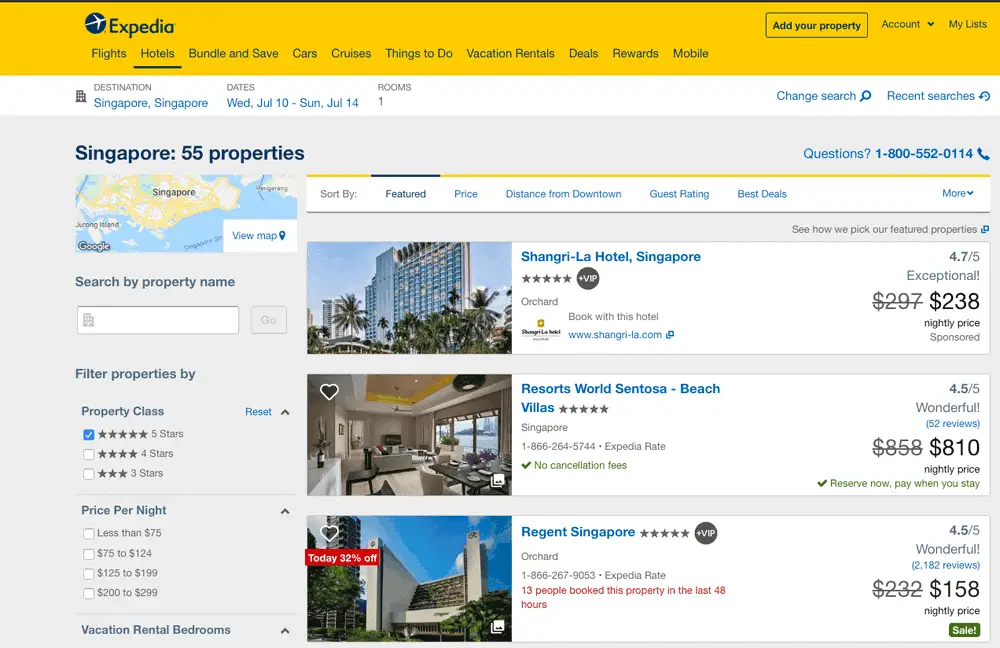Open the photo gallery icon on Shangri-La's thumbnail
The image size is (1000, 648).
click(498, 343)
